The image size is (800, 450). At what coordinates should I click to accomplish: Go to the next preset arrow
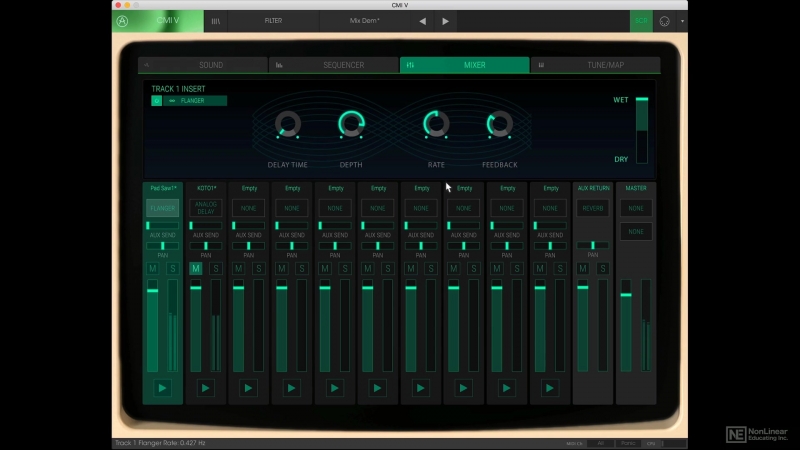pos(445,21)
